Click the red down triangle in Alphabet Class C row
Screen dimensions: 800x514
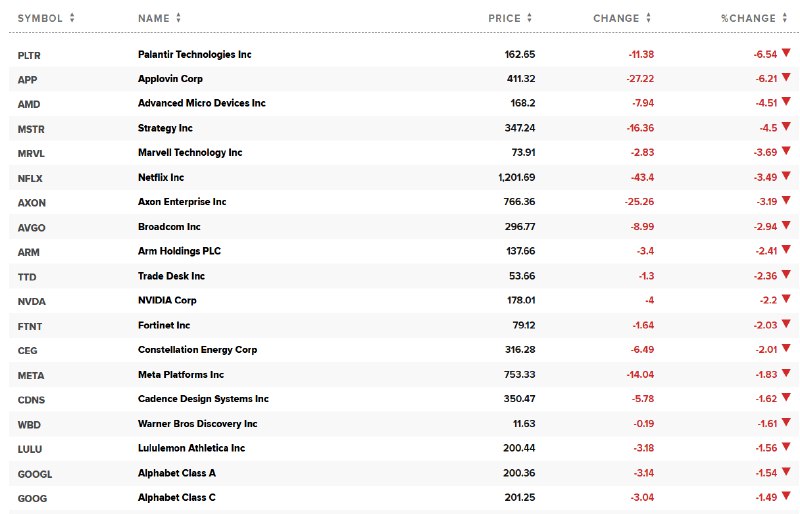786,497
